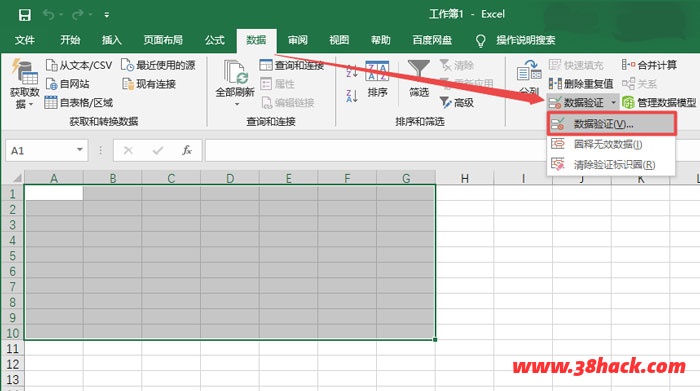Switch to the 视图 tab
The height and width of the screenshot is (391, 700).
click(339, 40)
